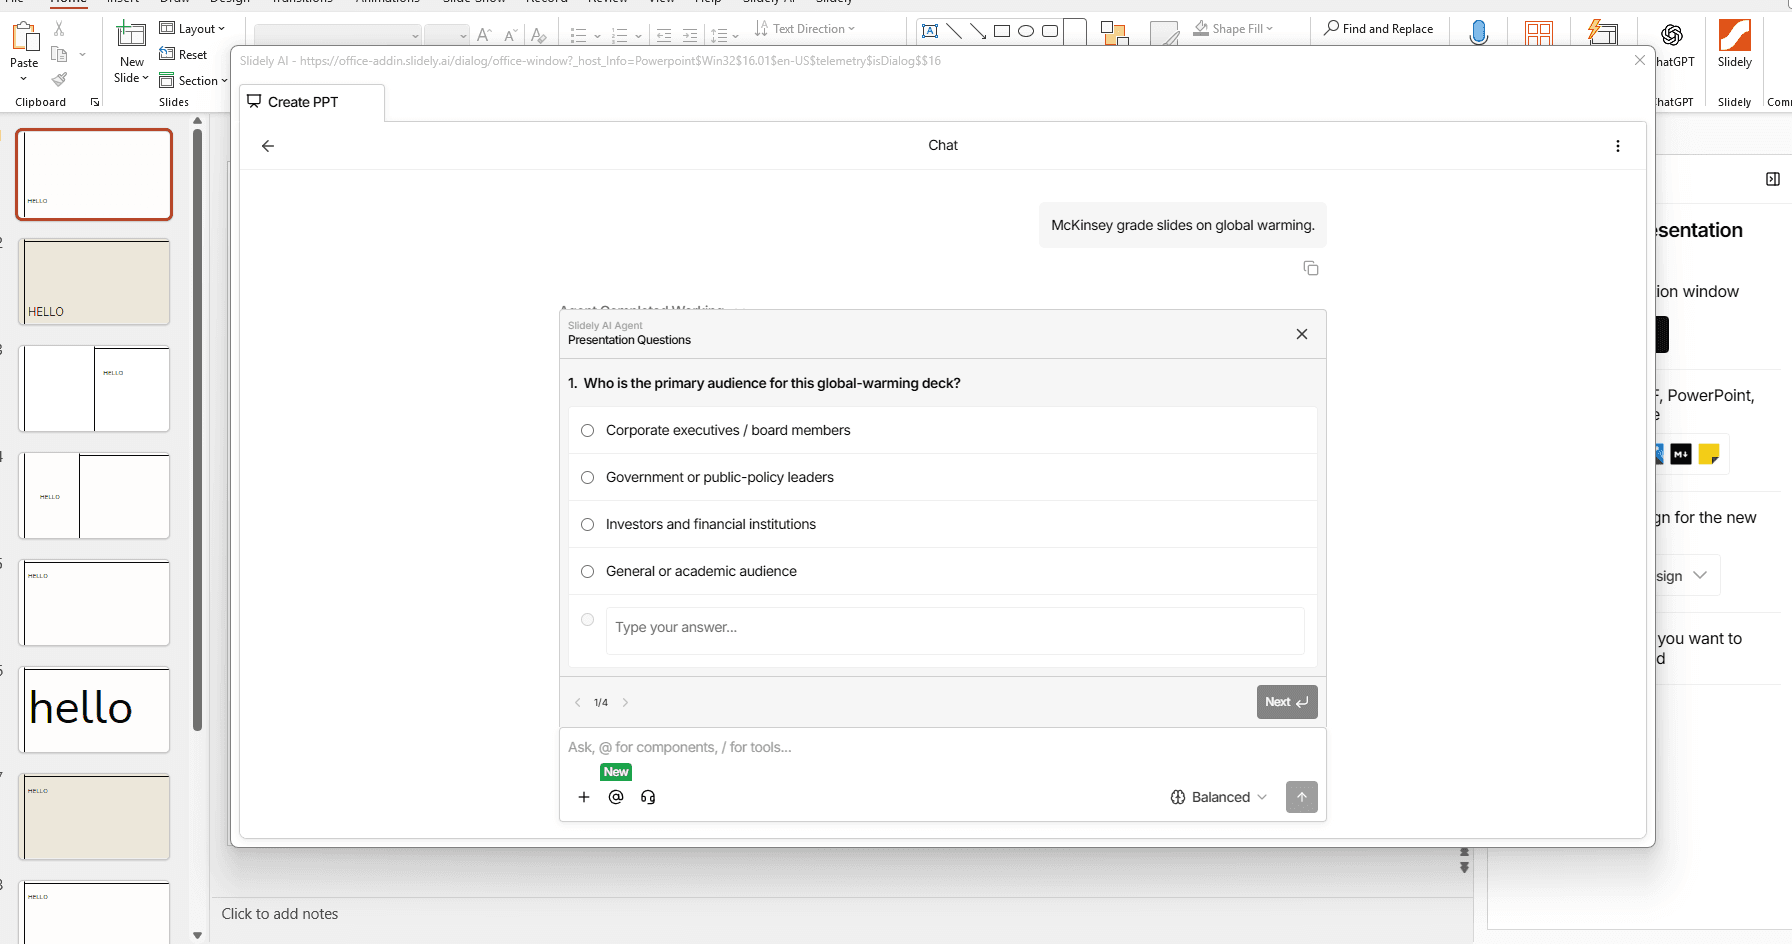This screenshot has width=1792, height=945.
Task: Expand the Section dropdown
Action: (194, 81)
